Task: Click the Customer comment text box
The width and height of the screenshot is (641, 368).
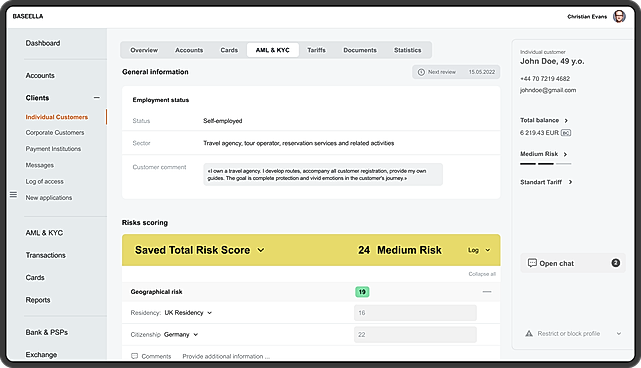Action: tap(323, 175)
